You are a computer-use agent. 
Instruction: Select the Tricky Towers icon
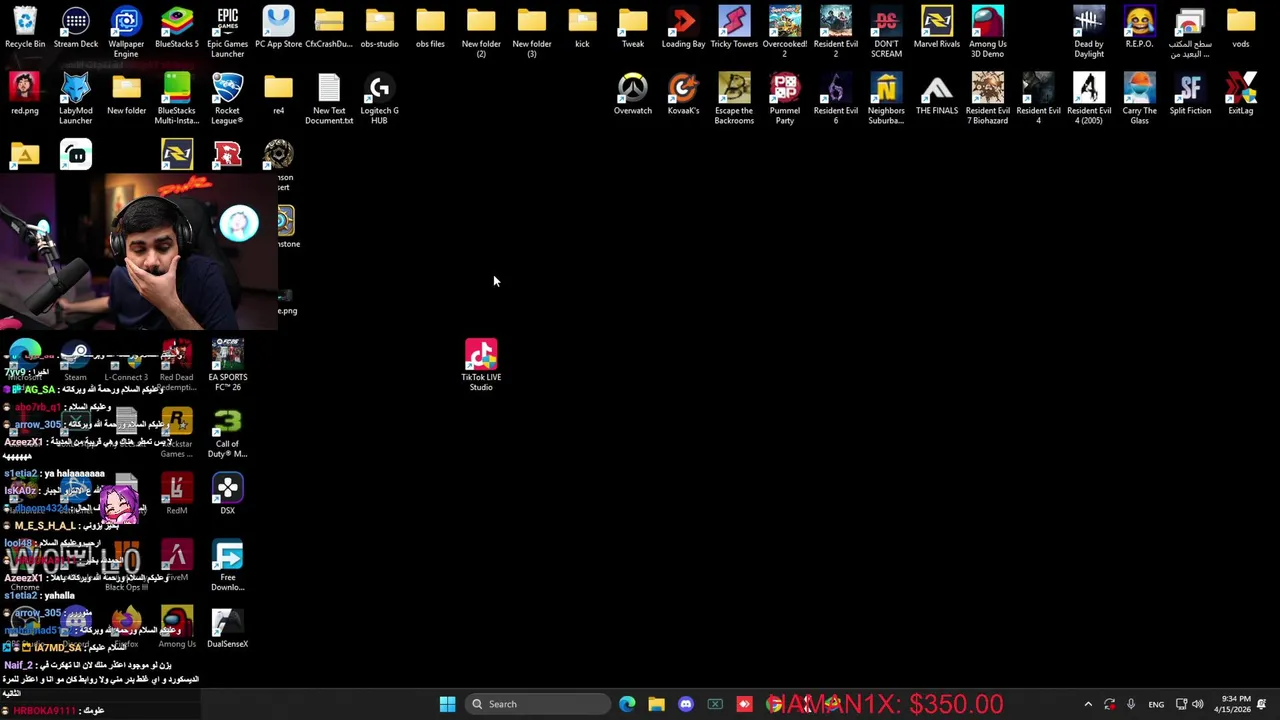click(734, 28)
